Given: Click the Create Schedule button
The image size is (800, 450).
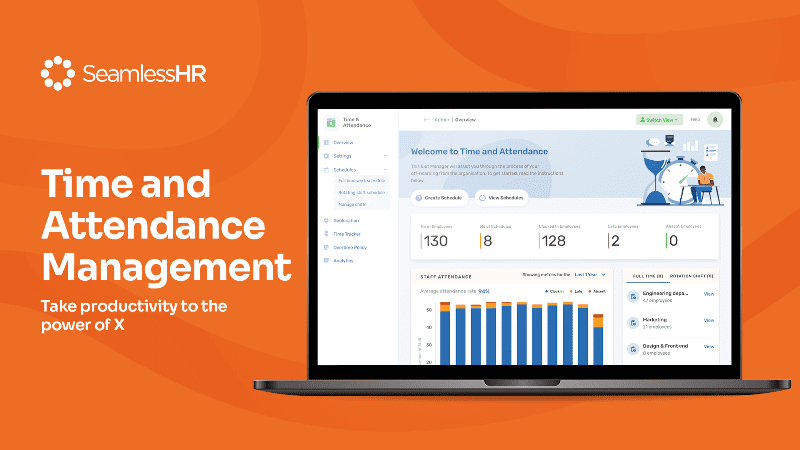Looking at the screenshot, I should click(x=440, y=197).
